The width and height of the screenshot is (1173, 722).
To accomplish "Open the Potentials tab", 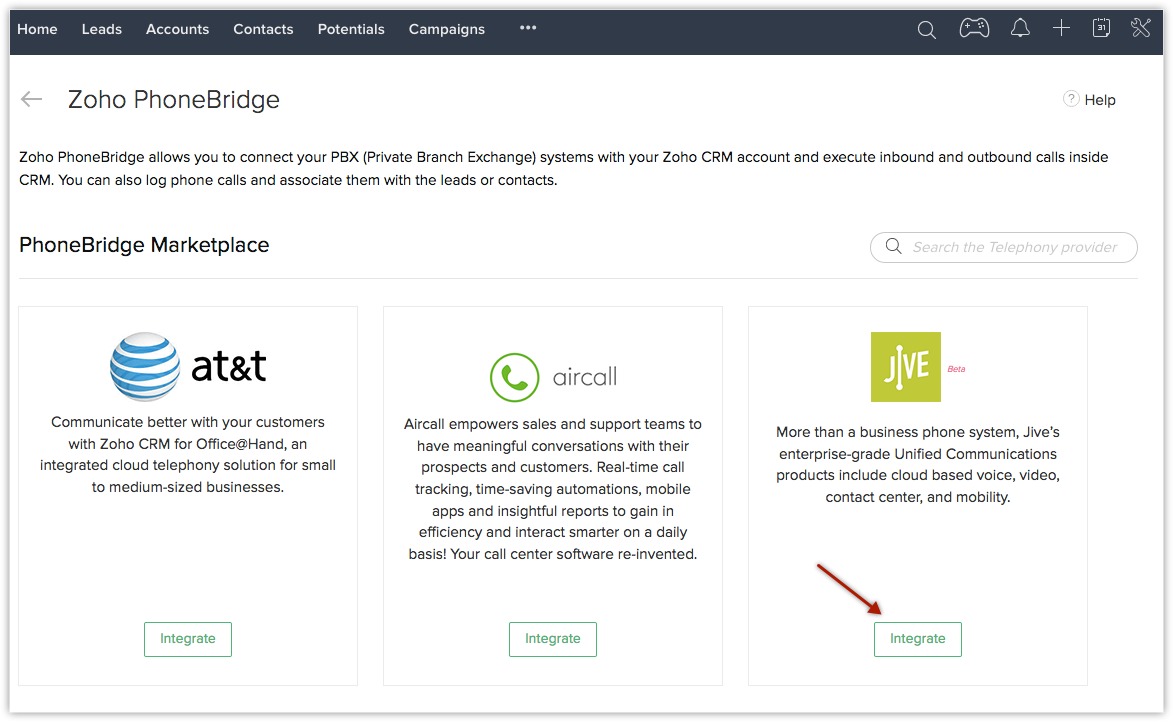I will pos(351,29).
